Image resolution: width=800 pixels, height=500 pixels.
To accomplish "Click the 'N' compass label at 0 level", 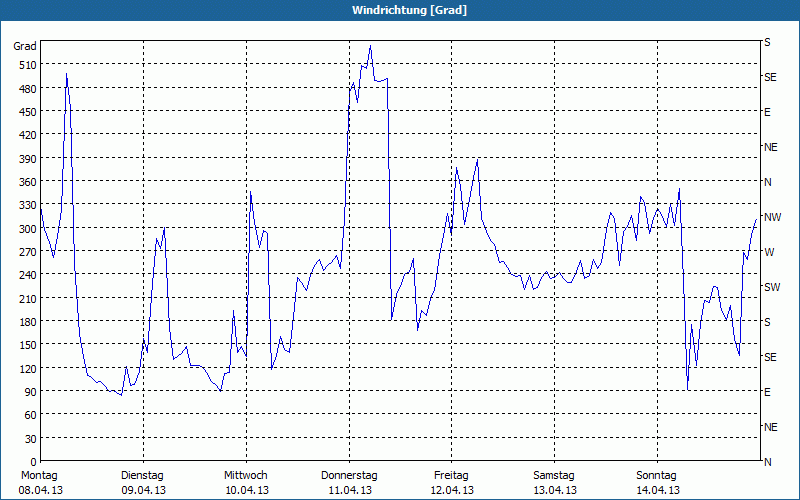I will (768, 462).
